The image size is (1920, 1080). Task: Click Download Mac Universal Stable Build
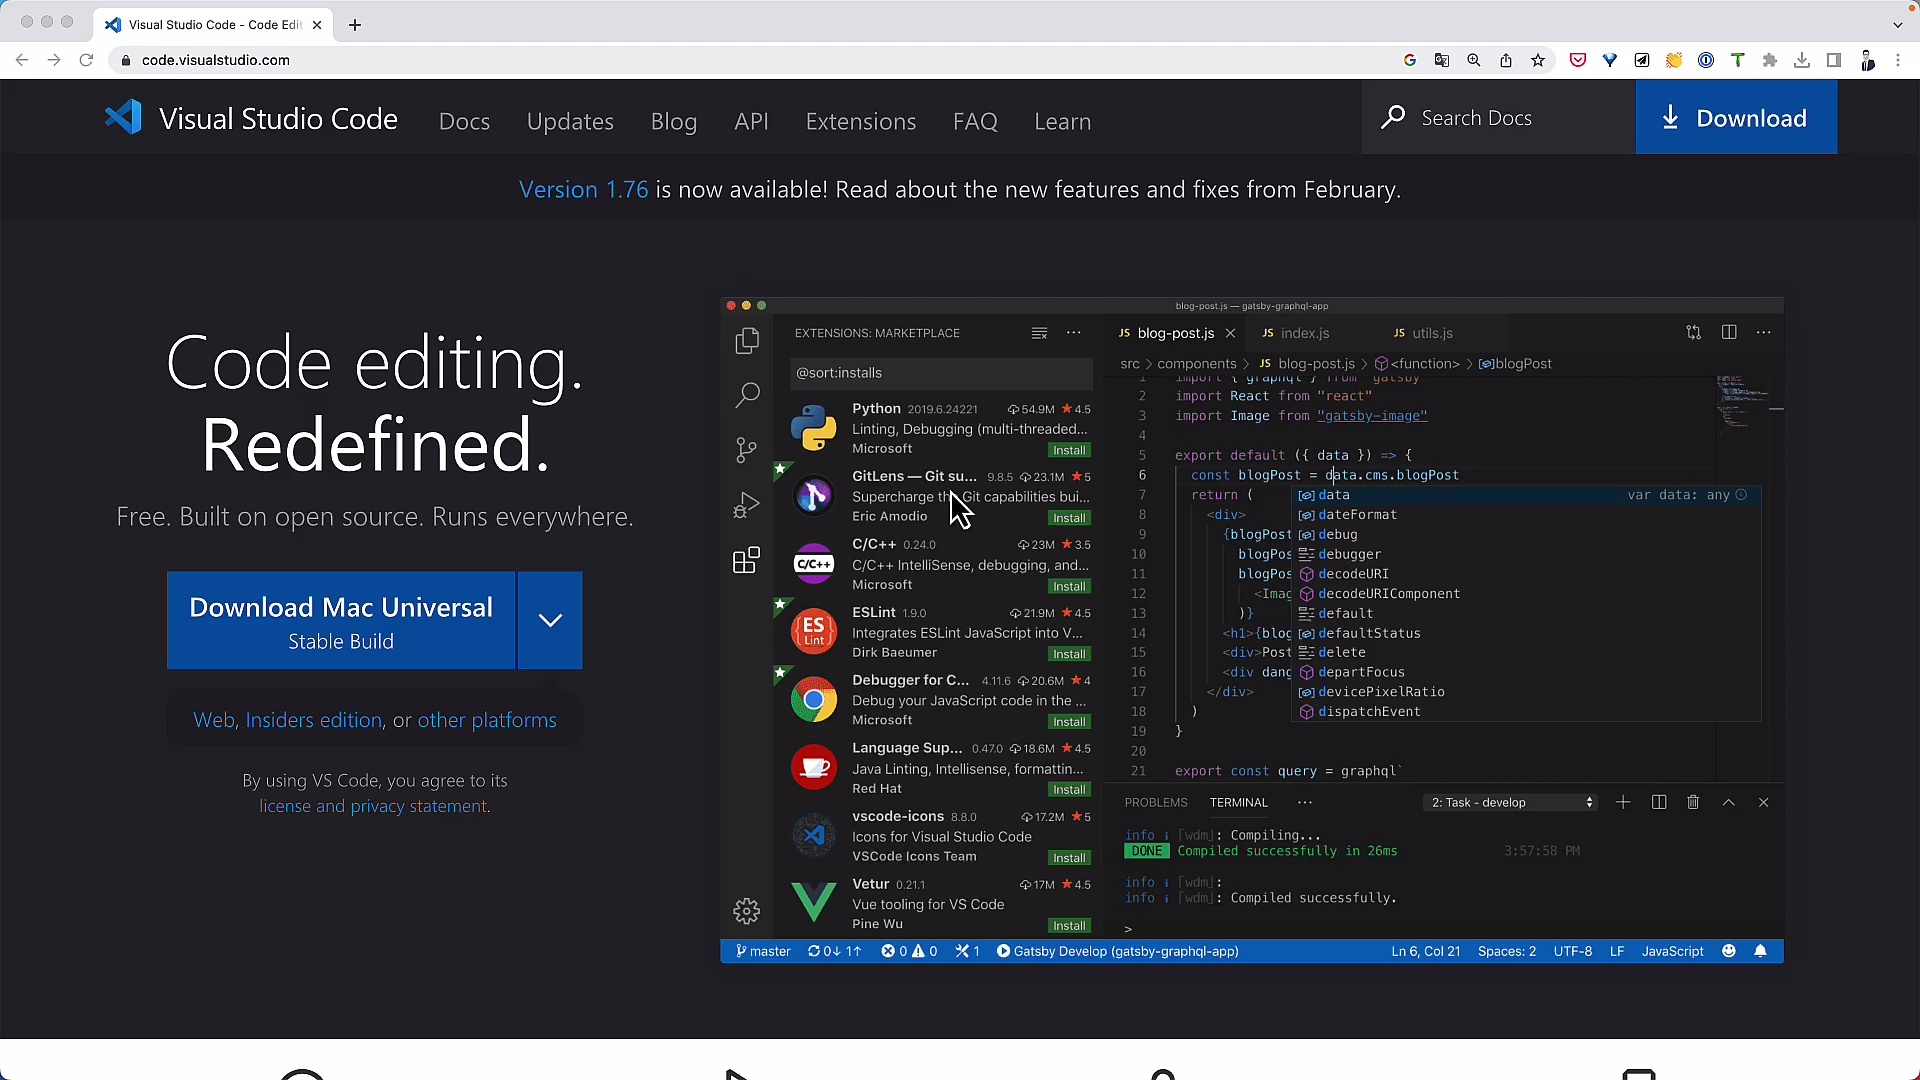(x=341, y=620)
